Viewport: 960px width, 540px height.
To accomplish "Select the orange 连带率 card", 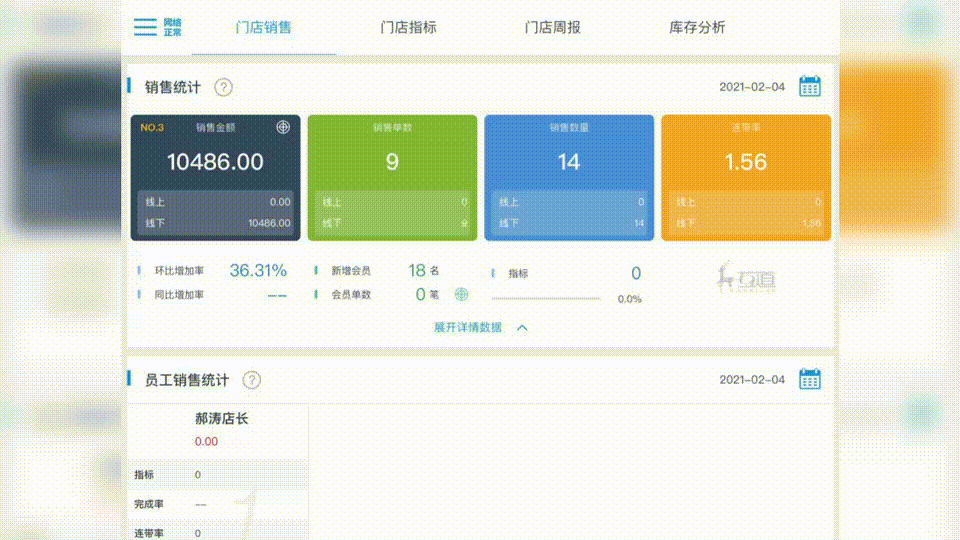I will point(746,178).
